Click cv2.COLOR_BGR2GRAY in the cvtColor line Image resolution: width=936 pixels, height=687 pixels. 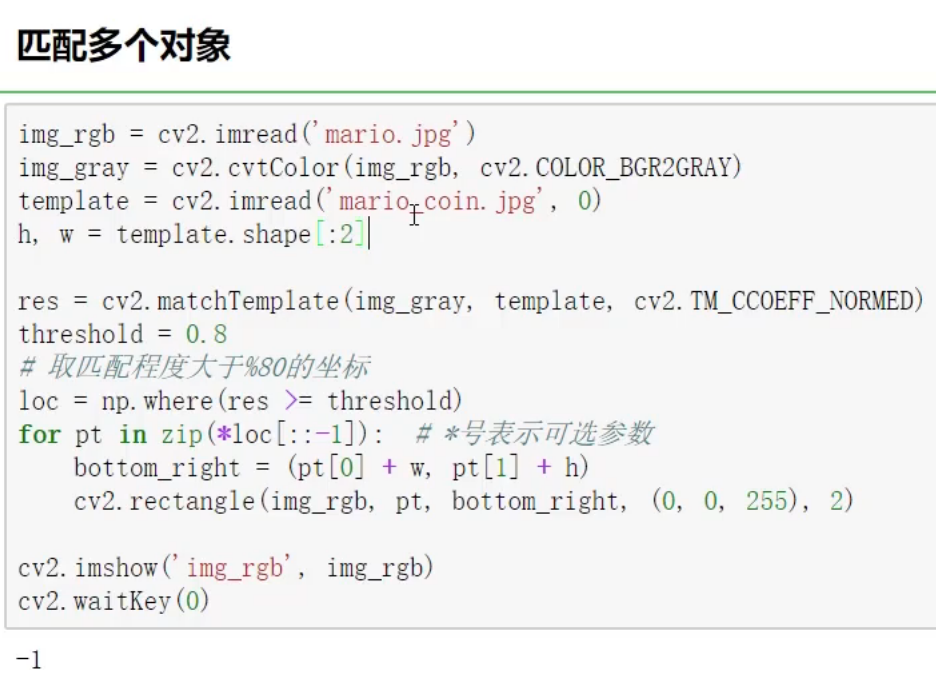608,167
